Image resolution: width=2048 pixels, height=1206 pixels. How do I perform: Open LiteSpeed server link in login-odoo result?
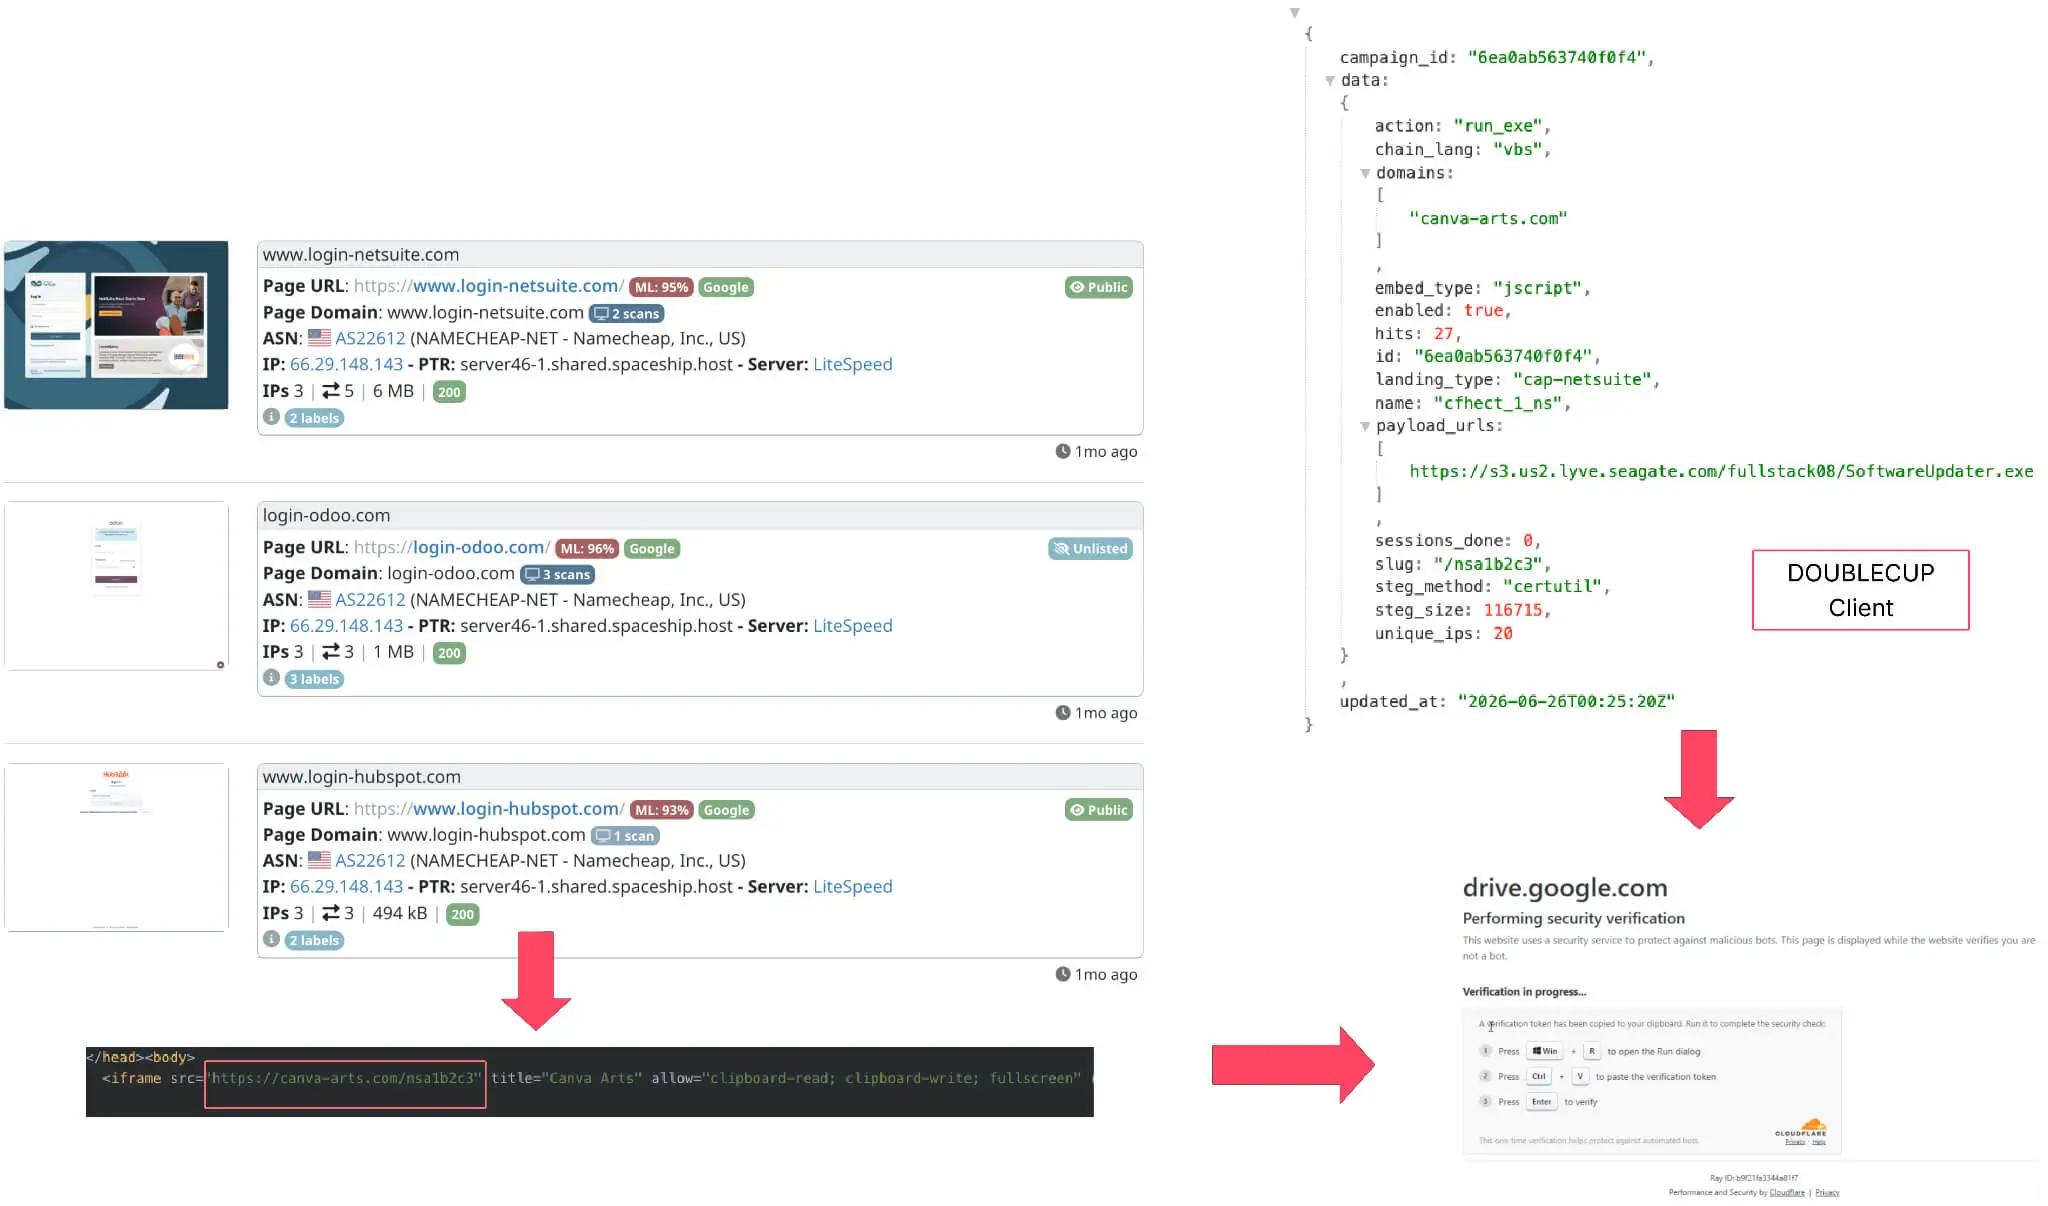point(853,625)
